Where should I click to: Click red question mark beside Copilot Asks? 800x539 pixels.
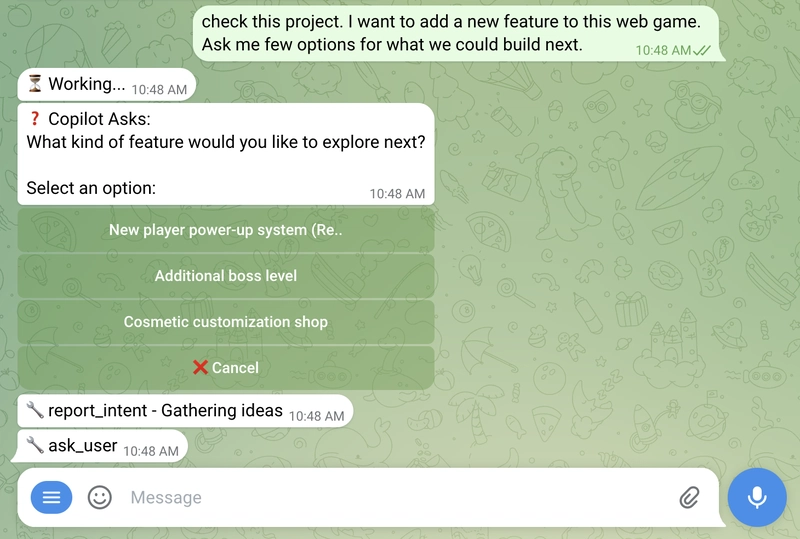[x=35, y=119]
